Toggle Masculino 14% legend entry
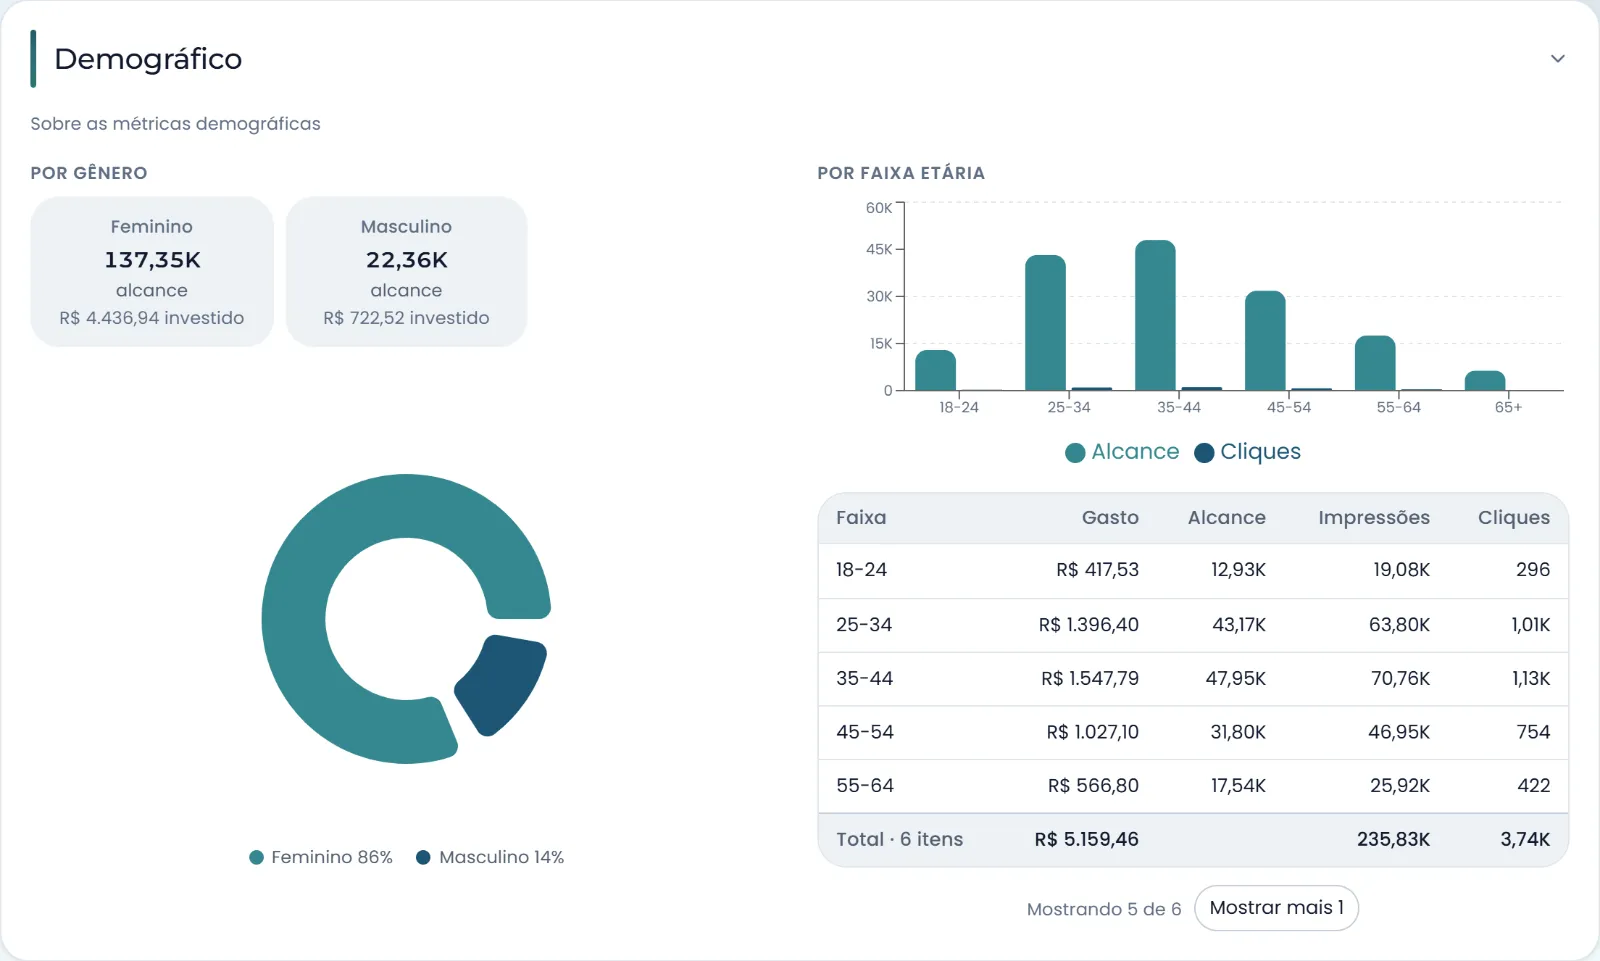Screen dimensions: 1600x961 490,857
